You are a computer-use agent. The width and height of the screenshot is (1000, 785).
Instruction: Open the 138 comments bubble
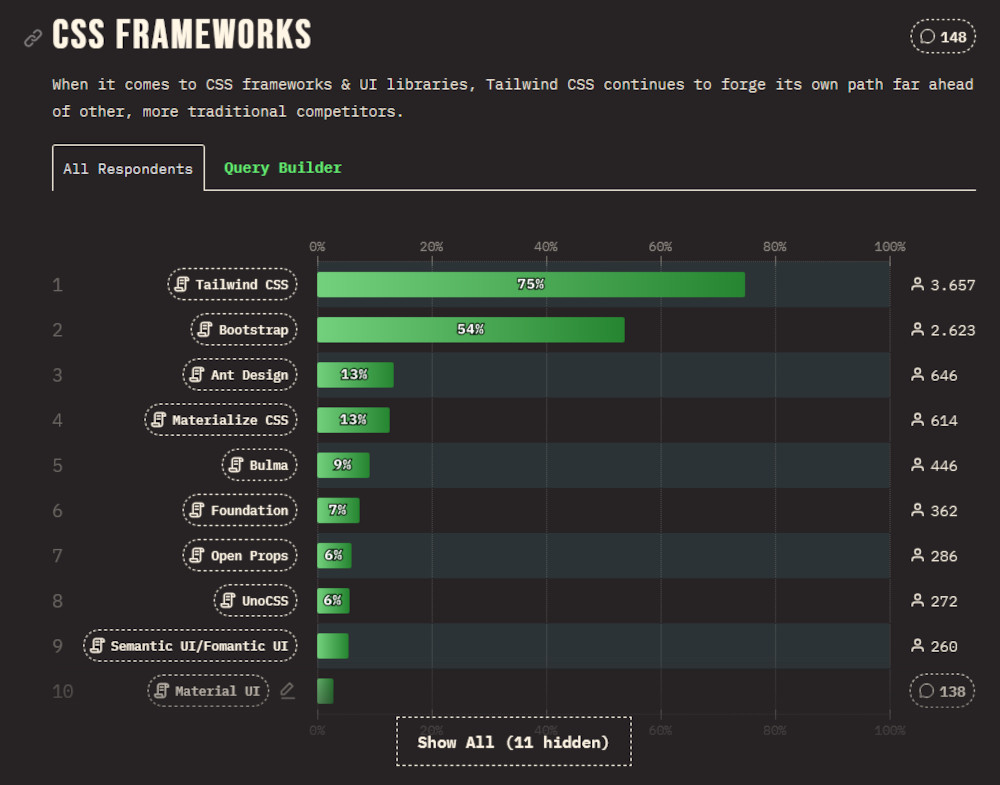[942, 691]
